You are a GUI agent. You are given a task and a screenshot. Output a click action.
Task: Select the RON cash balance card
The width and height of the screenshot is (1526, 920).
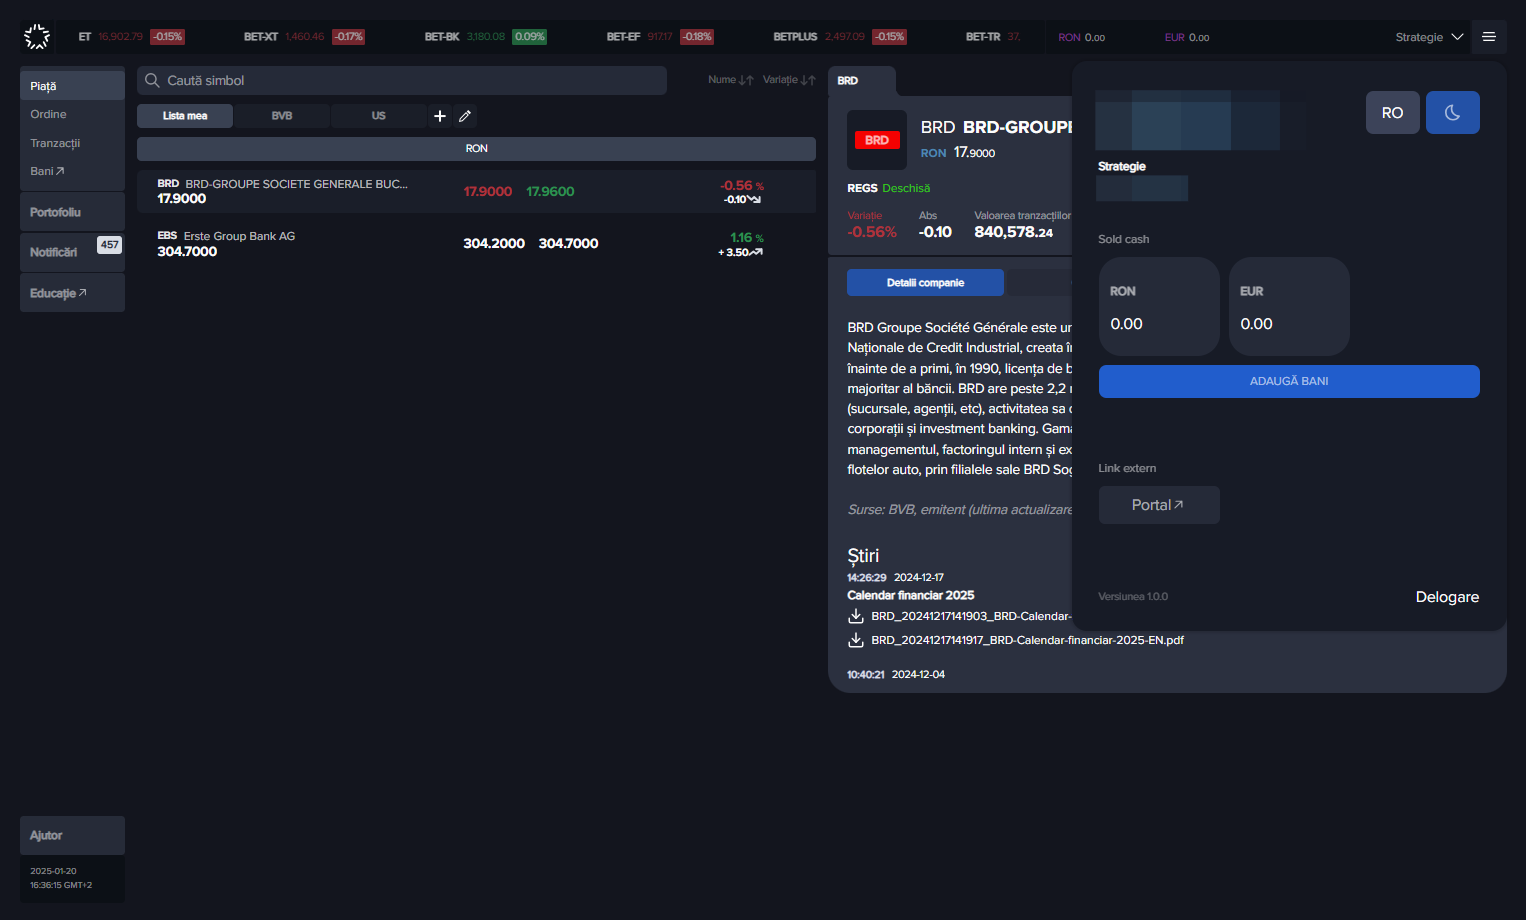coord(1159,306)
